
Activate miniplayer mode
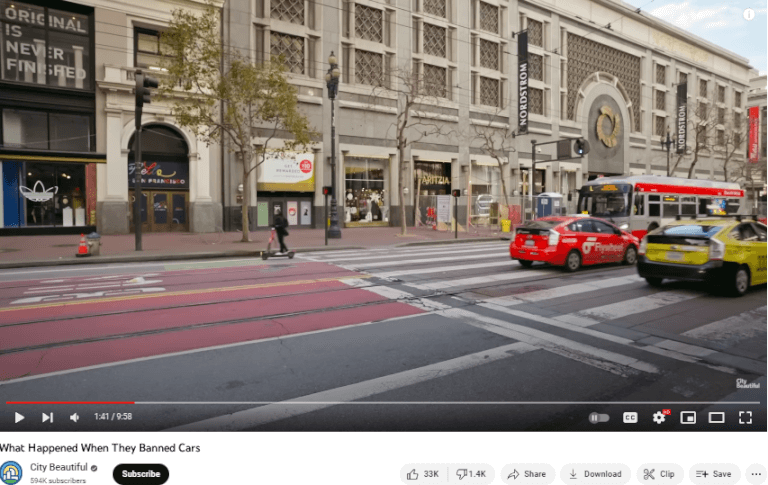click(688, 417)
